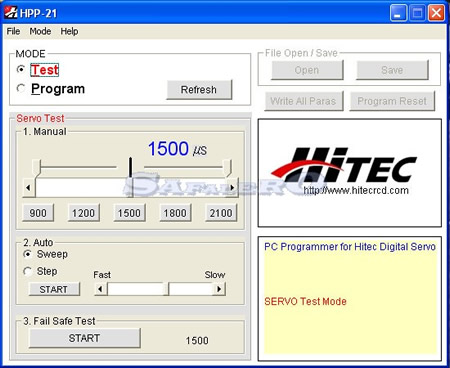Open the Mode menu
This screenshot has height=368, width=450.
[40, 31]
